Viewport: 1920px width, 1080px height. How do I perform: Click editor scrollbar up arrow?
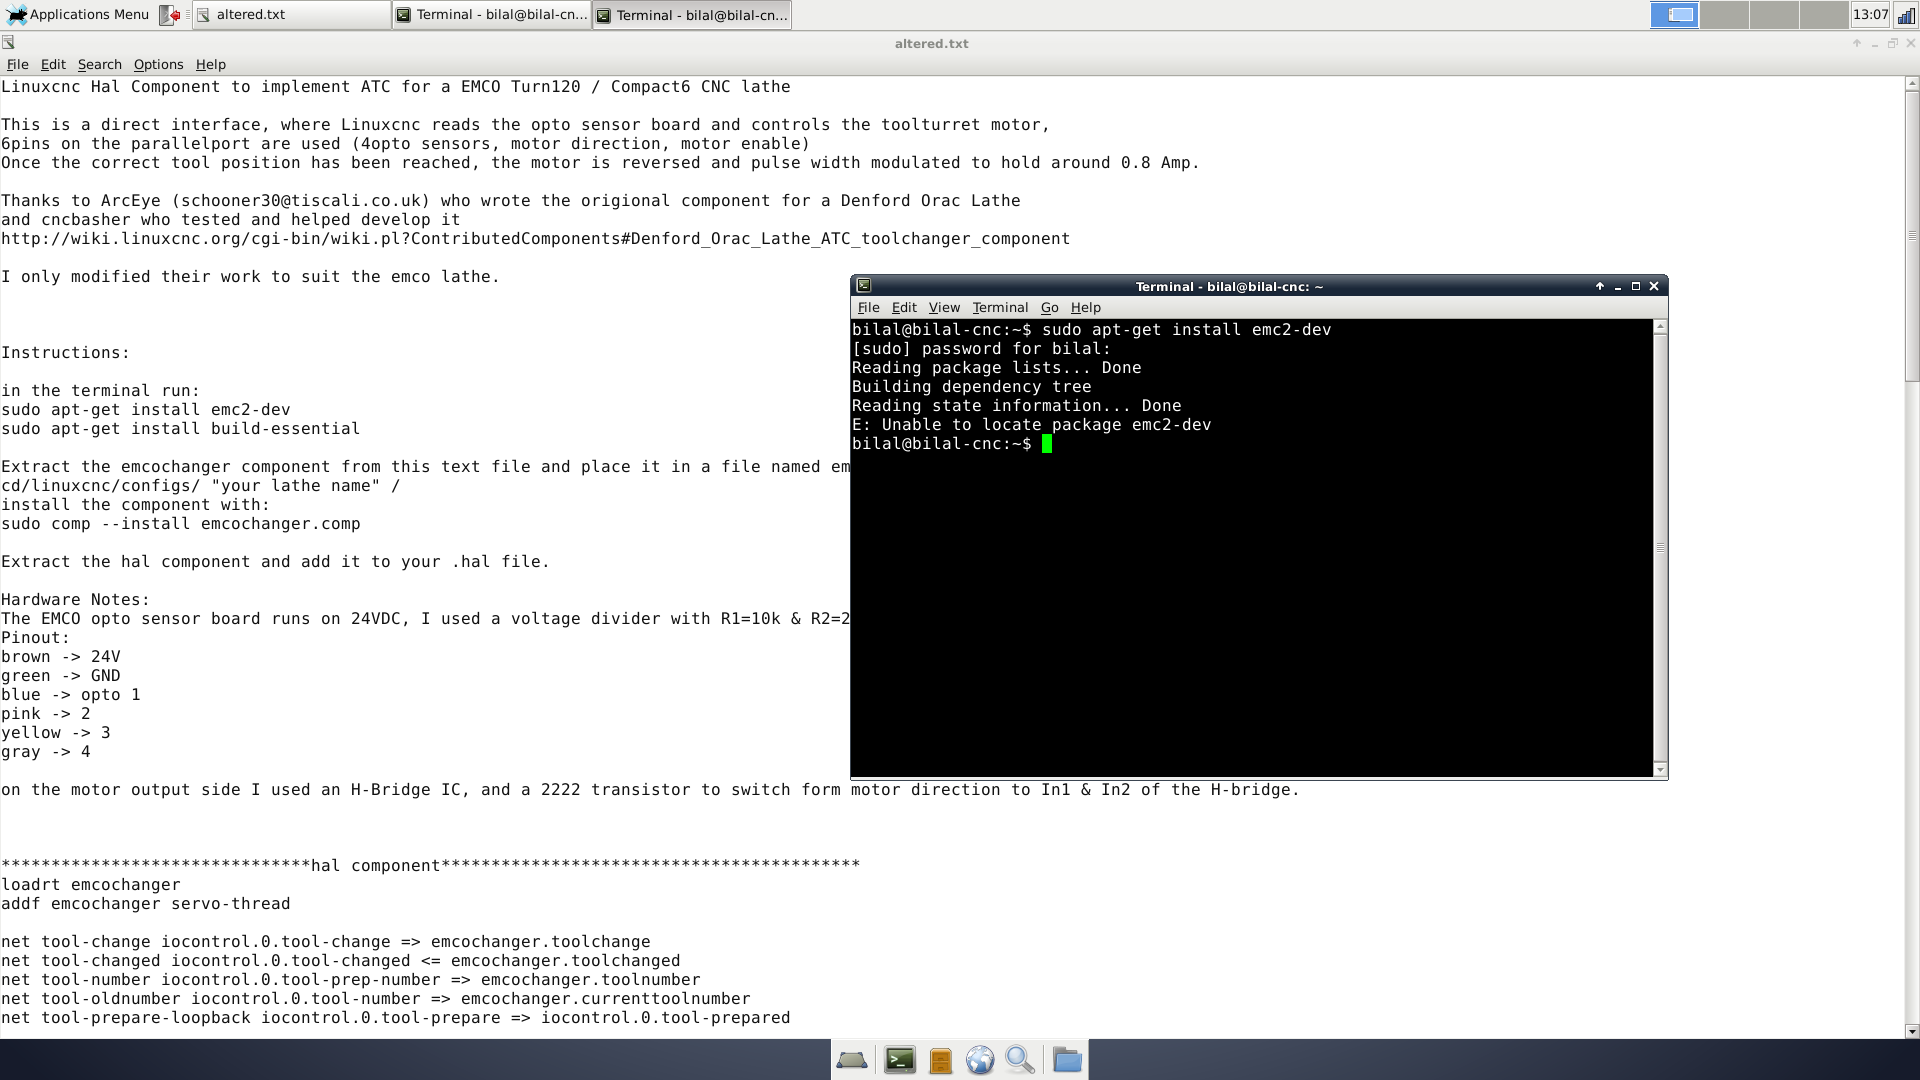[1912, 84]
